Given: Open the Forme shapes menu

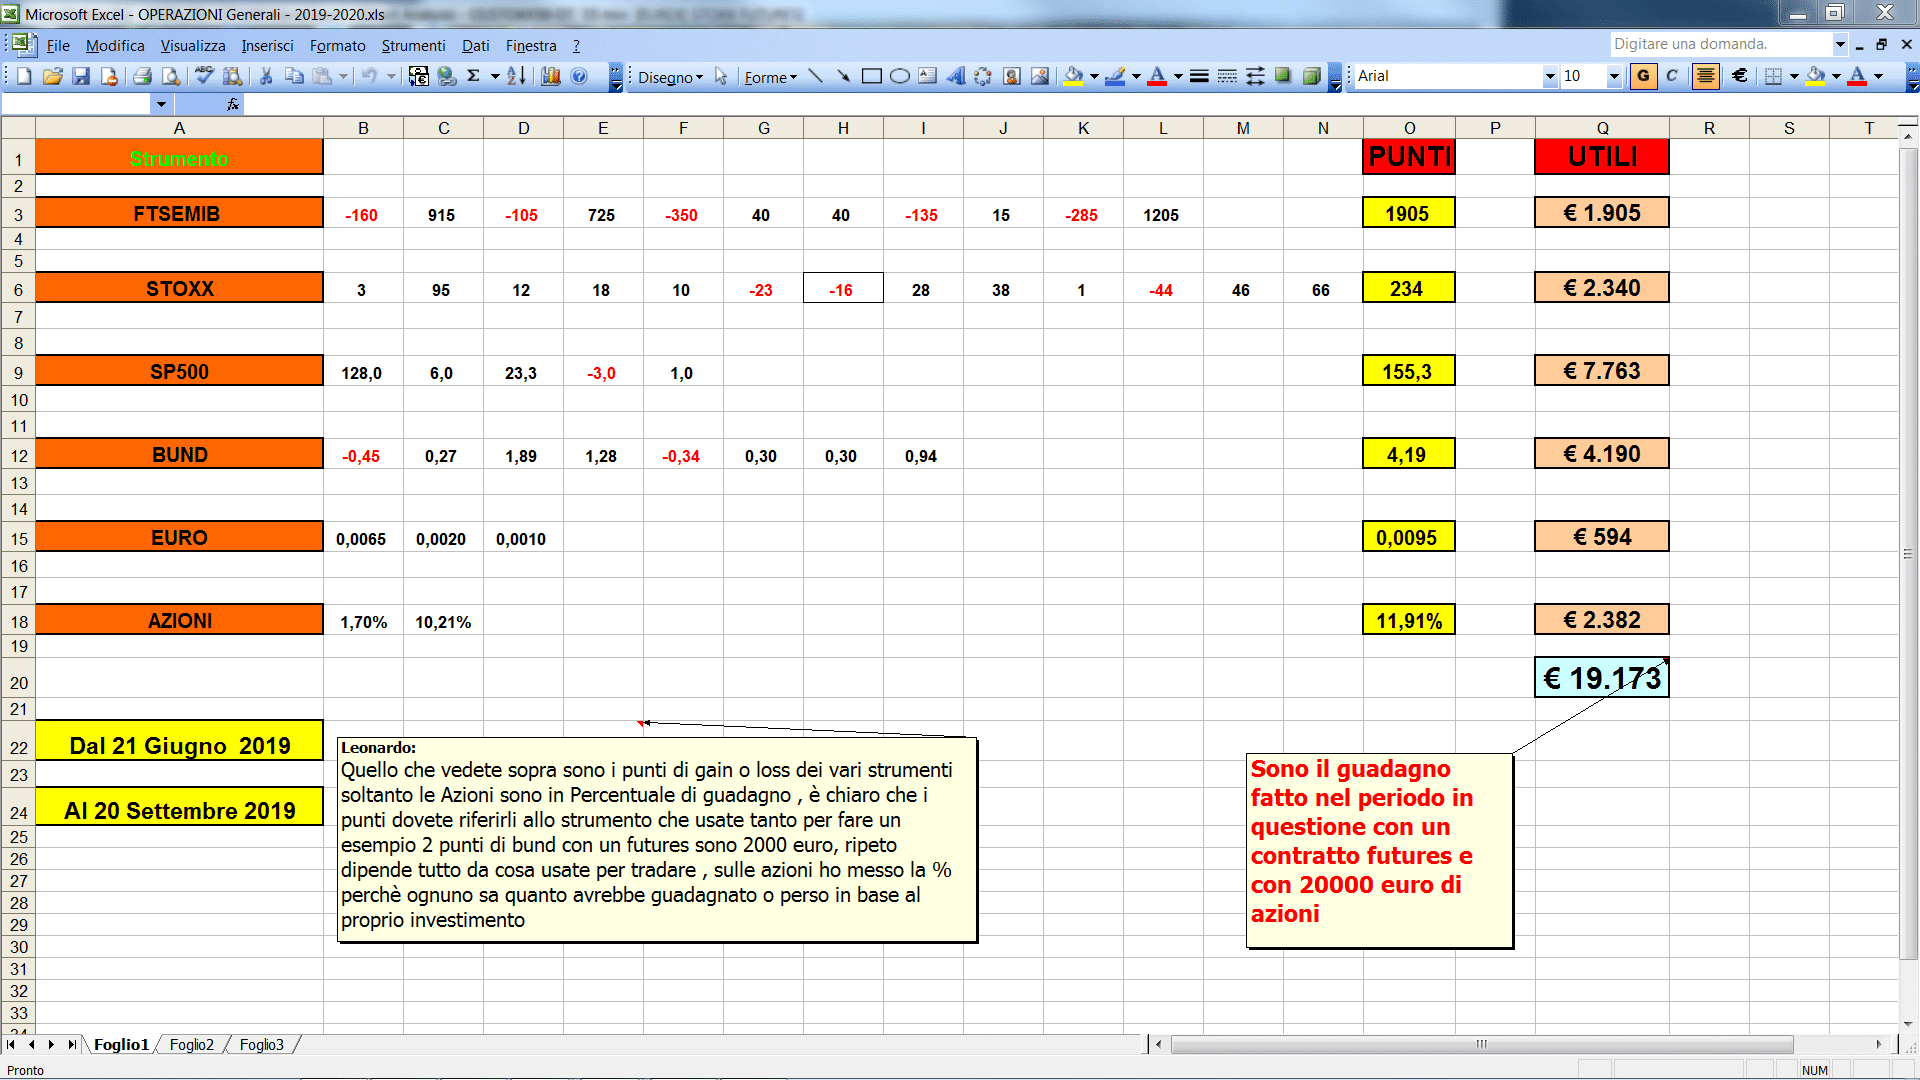Looking at the screenshot, I should coord(770,77).
